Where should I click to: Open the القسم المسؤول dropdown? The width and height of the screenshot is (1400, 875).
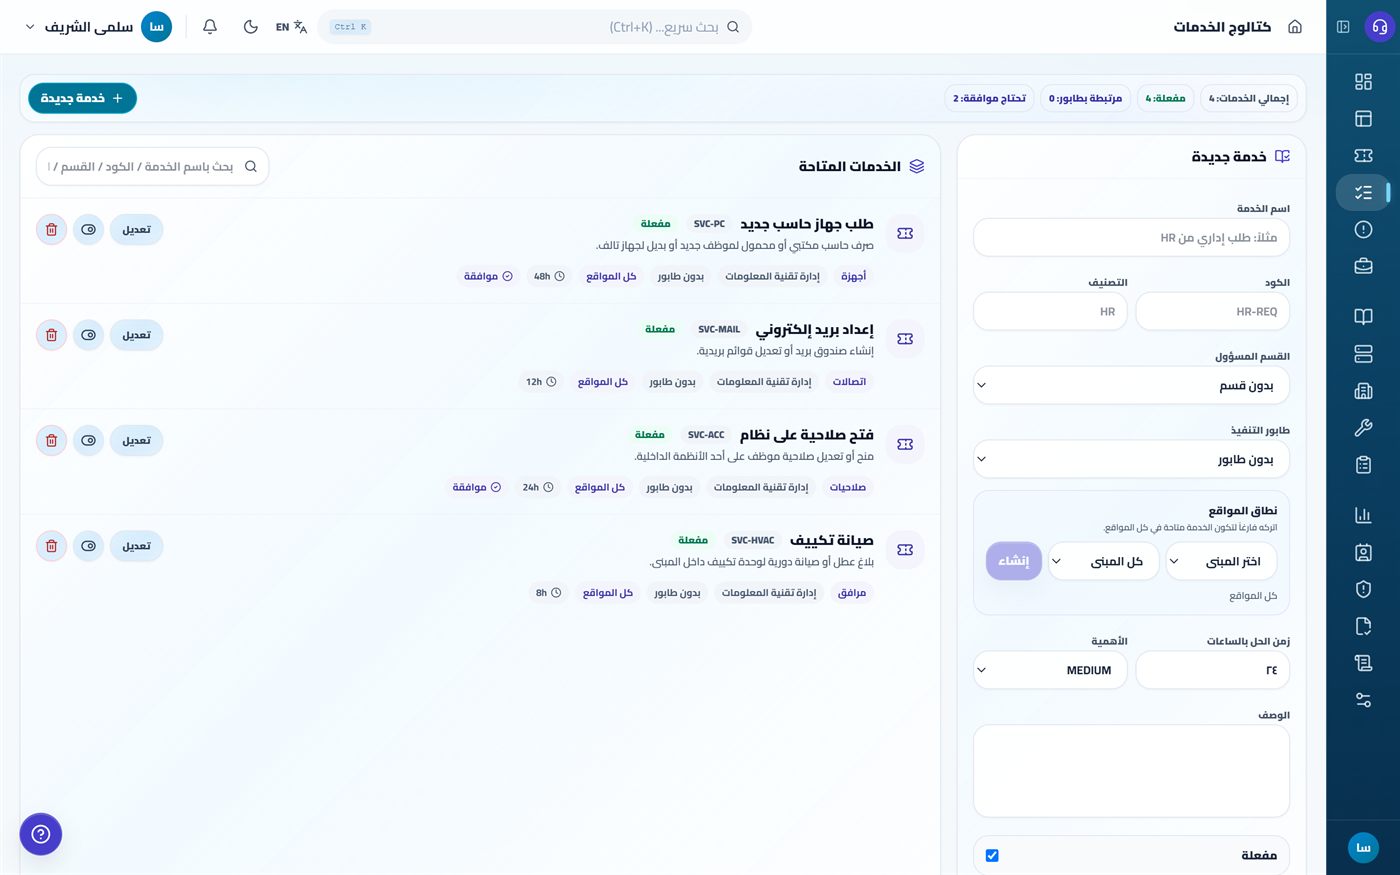[x=1131, y=386]
